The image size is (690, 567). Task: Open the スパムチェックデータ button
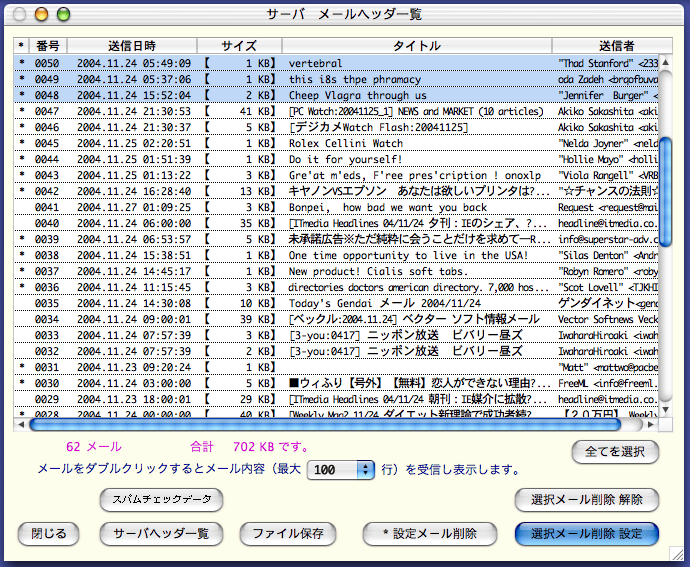pyautogui.click(x=161, y=500)
